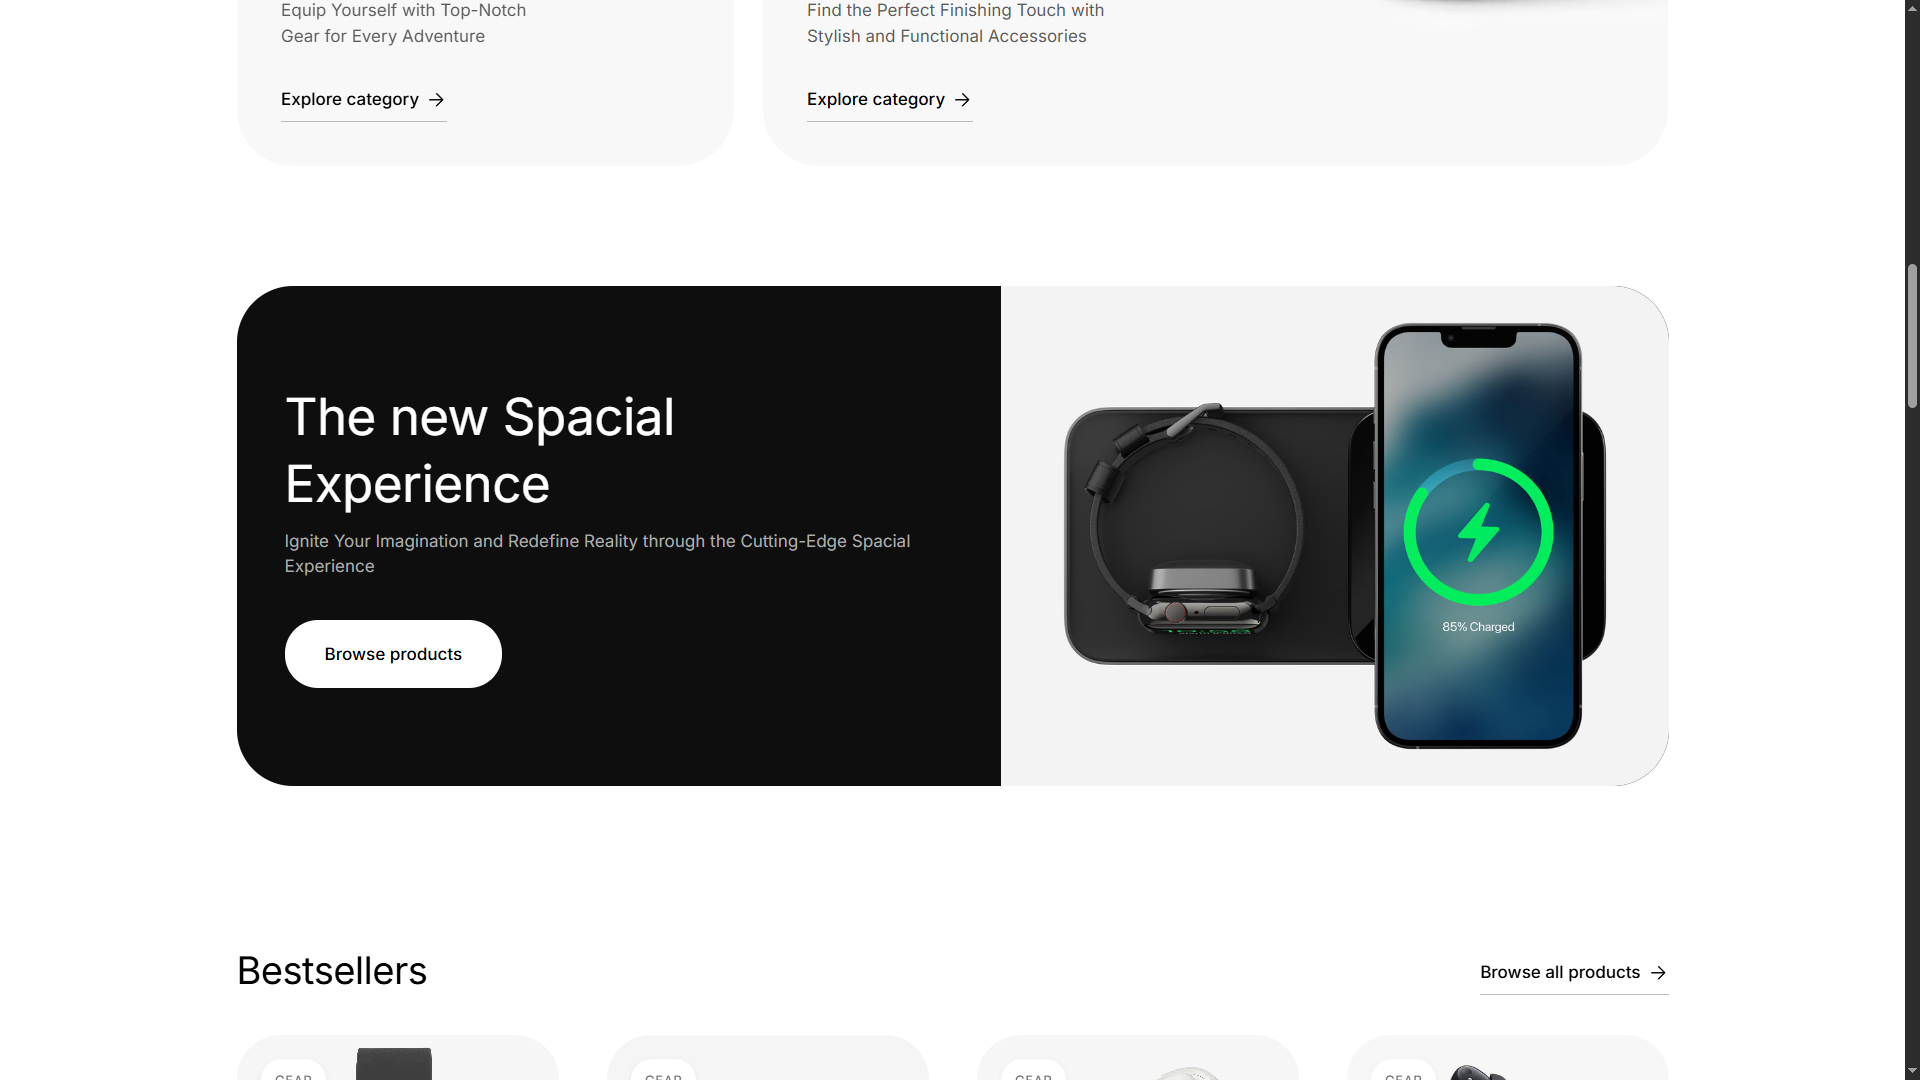Click the green lightning charging icon on the phone
This screenshot has height=1080, width=1920.
(x=1478, y=532)
